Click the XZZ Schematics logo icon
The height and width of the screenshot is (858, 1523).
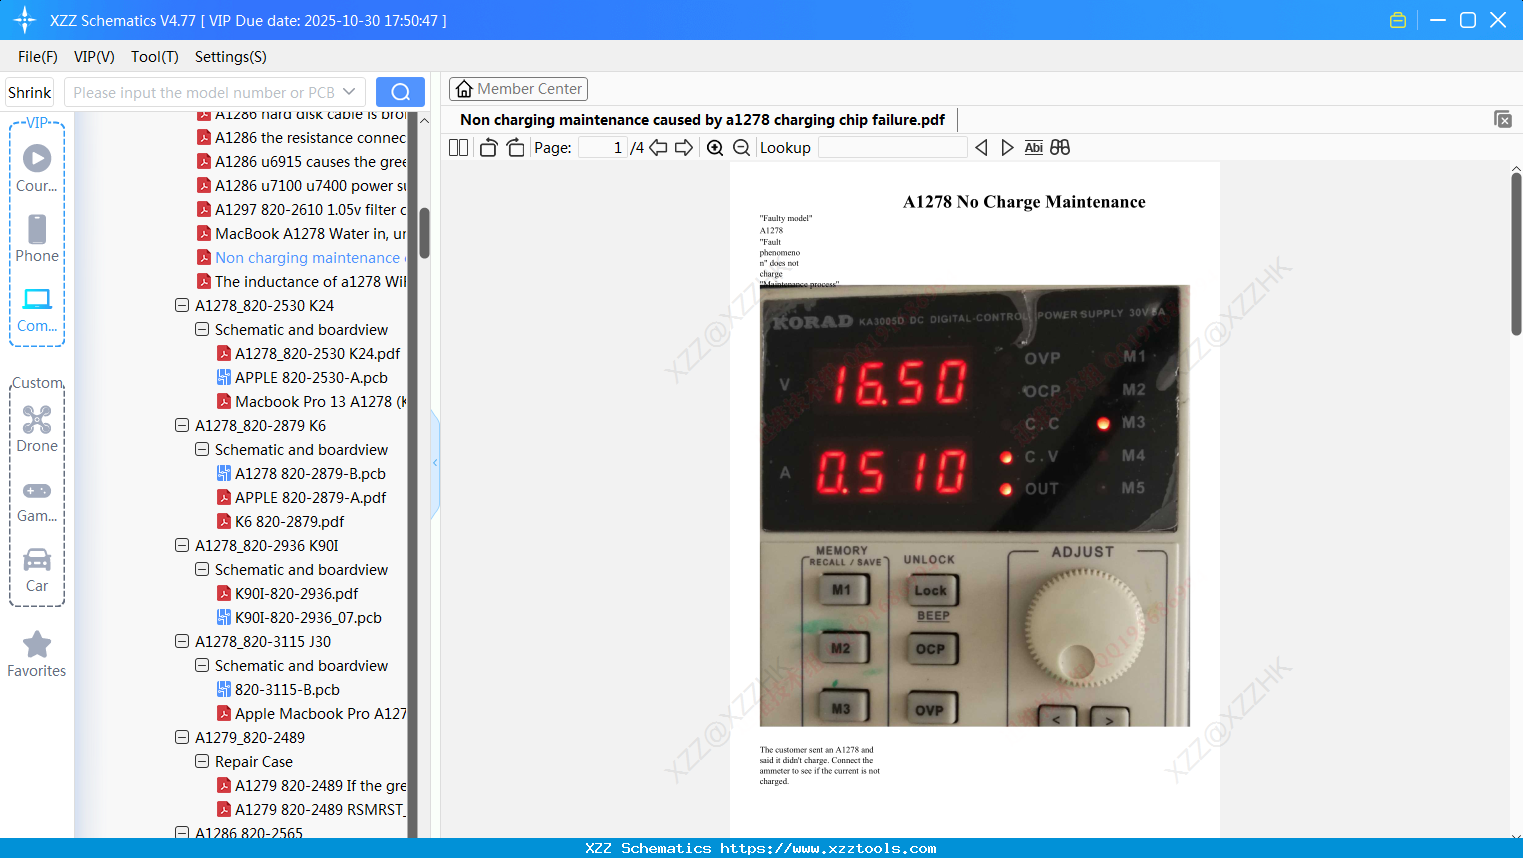(x=25, y=20)
